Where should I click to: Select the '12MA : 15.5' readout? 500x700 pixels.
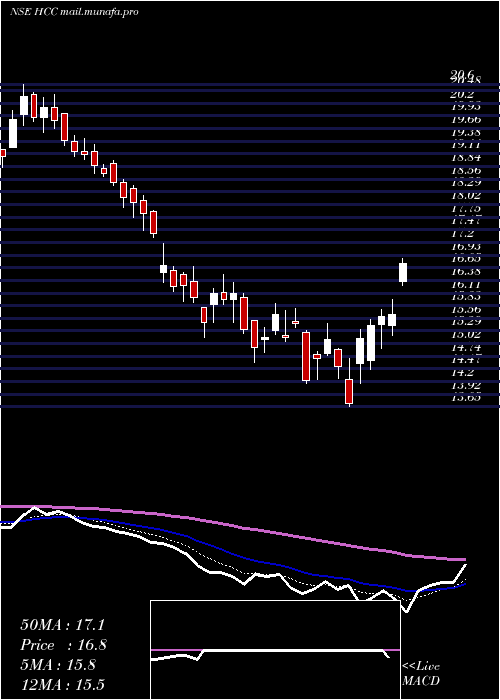click(x=62, y=685)
